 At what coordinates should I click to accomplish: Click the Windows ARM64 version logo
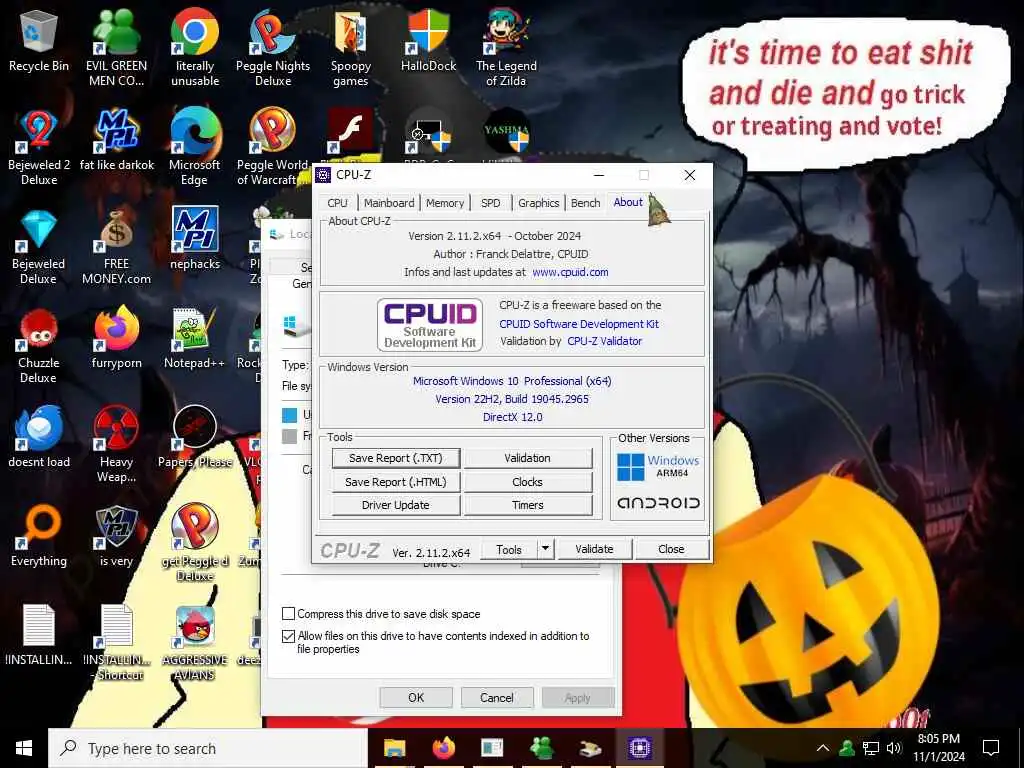[x=658, y=466]
